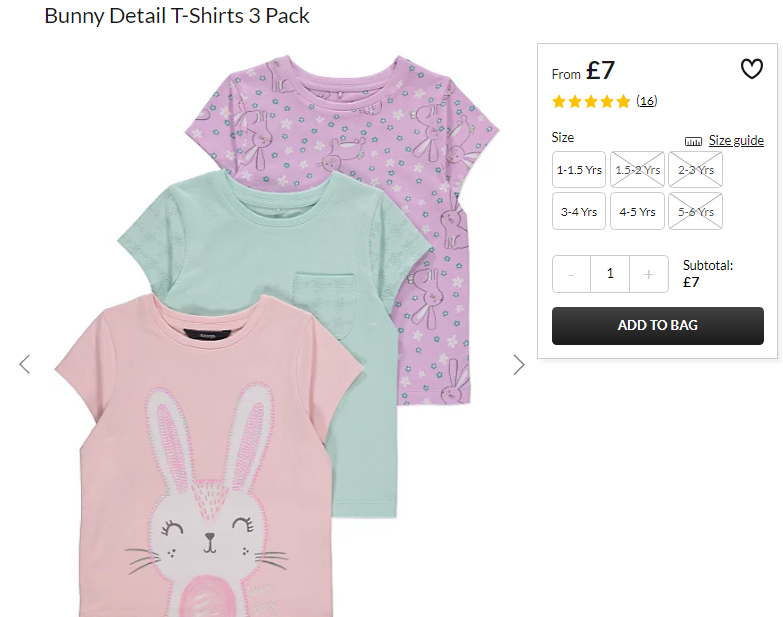
Task: Open the Size guide link
Action: (x=736, y=141)
